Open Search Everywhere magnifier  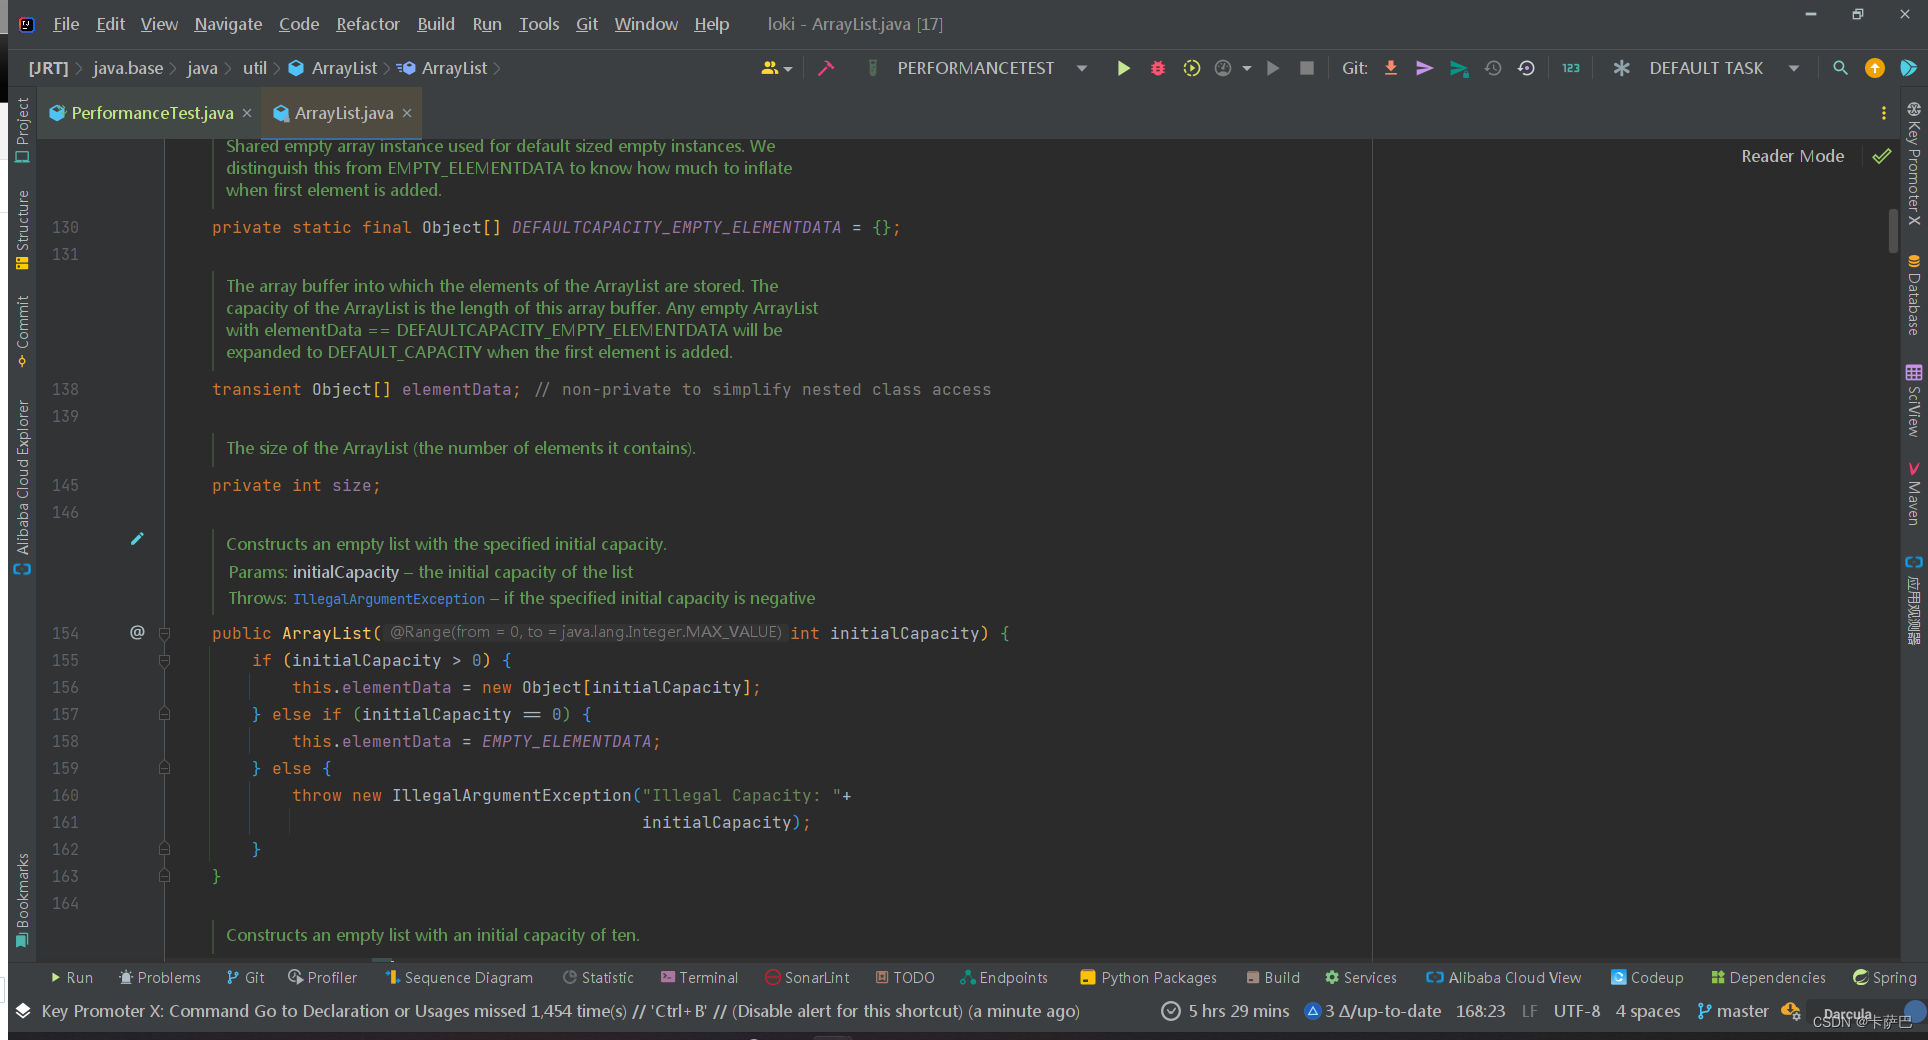[1840, 68]
